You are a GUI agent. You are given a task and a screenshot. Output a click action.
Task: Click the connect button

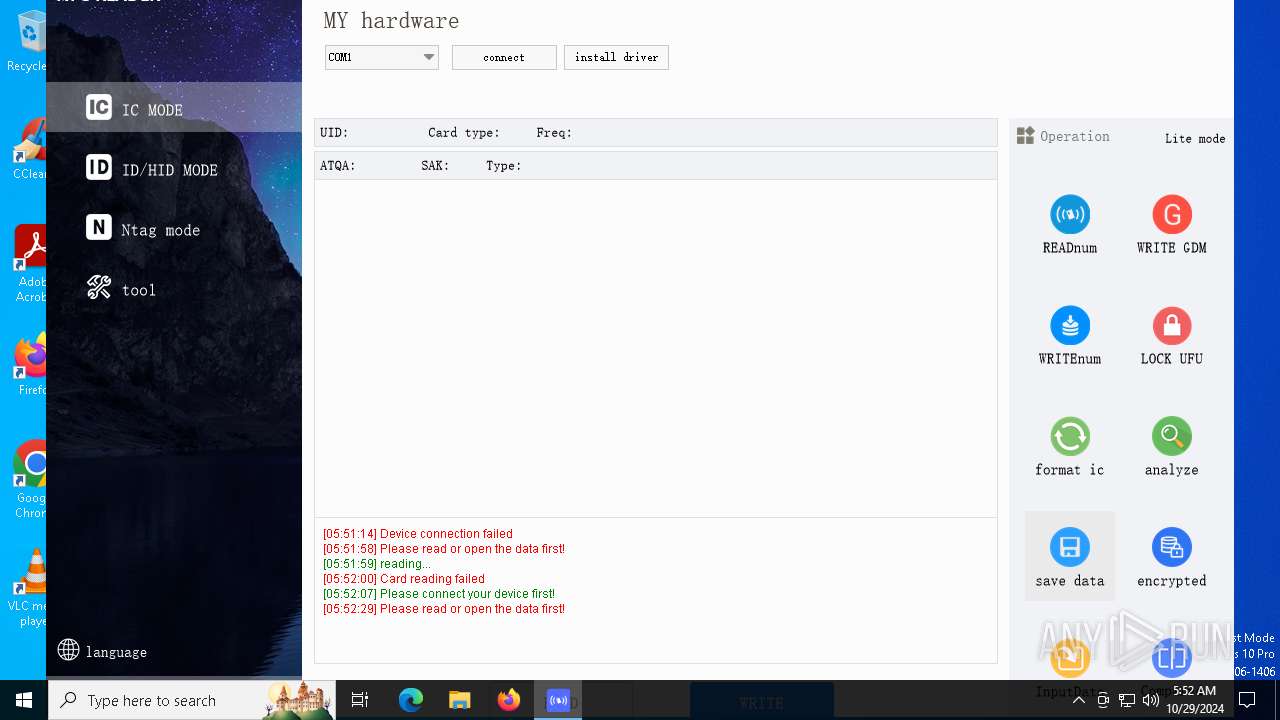pyautogui.click(x=504, y=57)
